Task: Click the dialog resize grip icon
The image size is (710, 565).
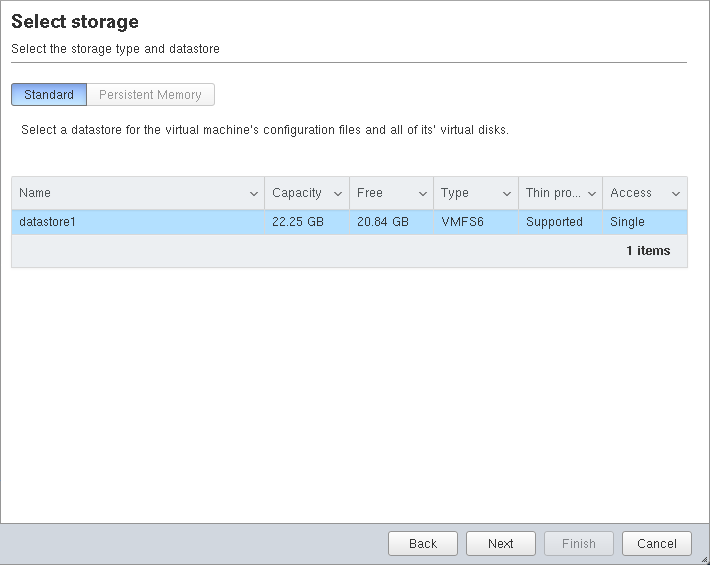Action: [x=705, y=560]
